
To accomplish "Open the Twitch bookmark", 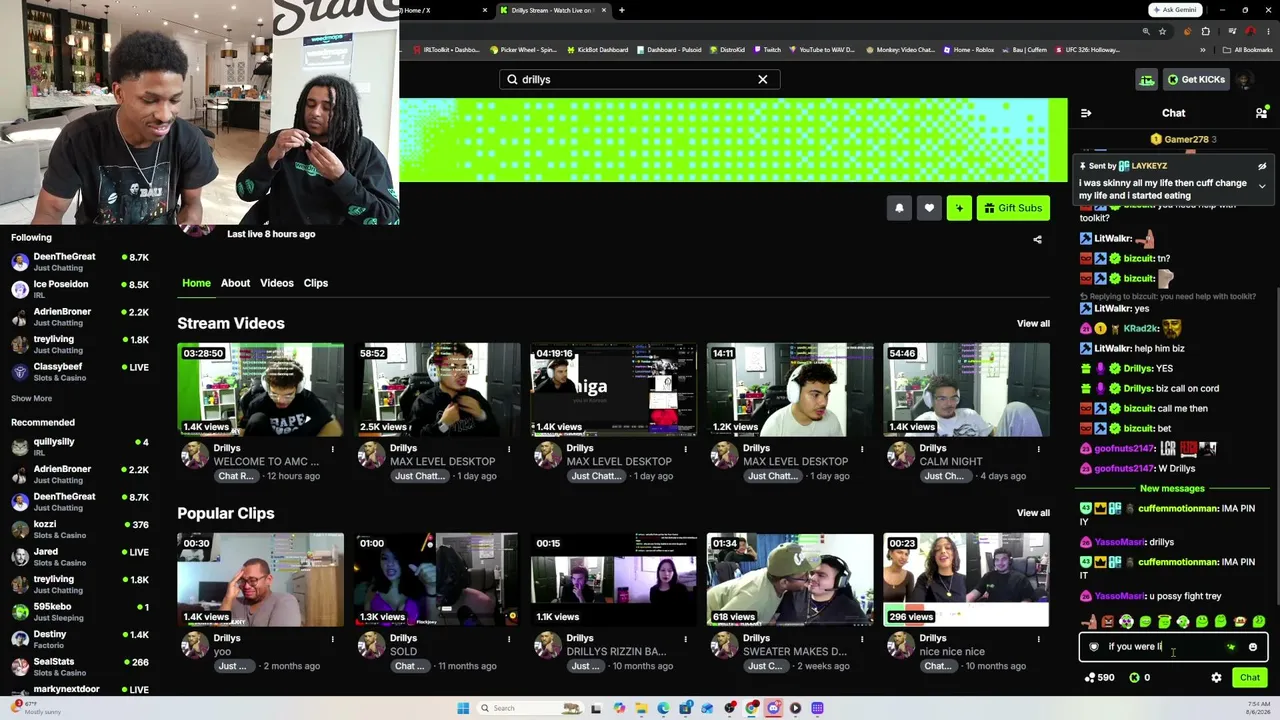I will pyautogui.click(x=768, y=50).
